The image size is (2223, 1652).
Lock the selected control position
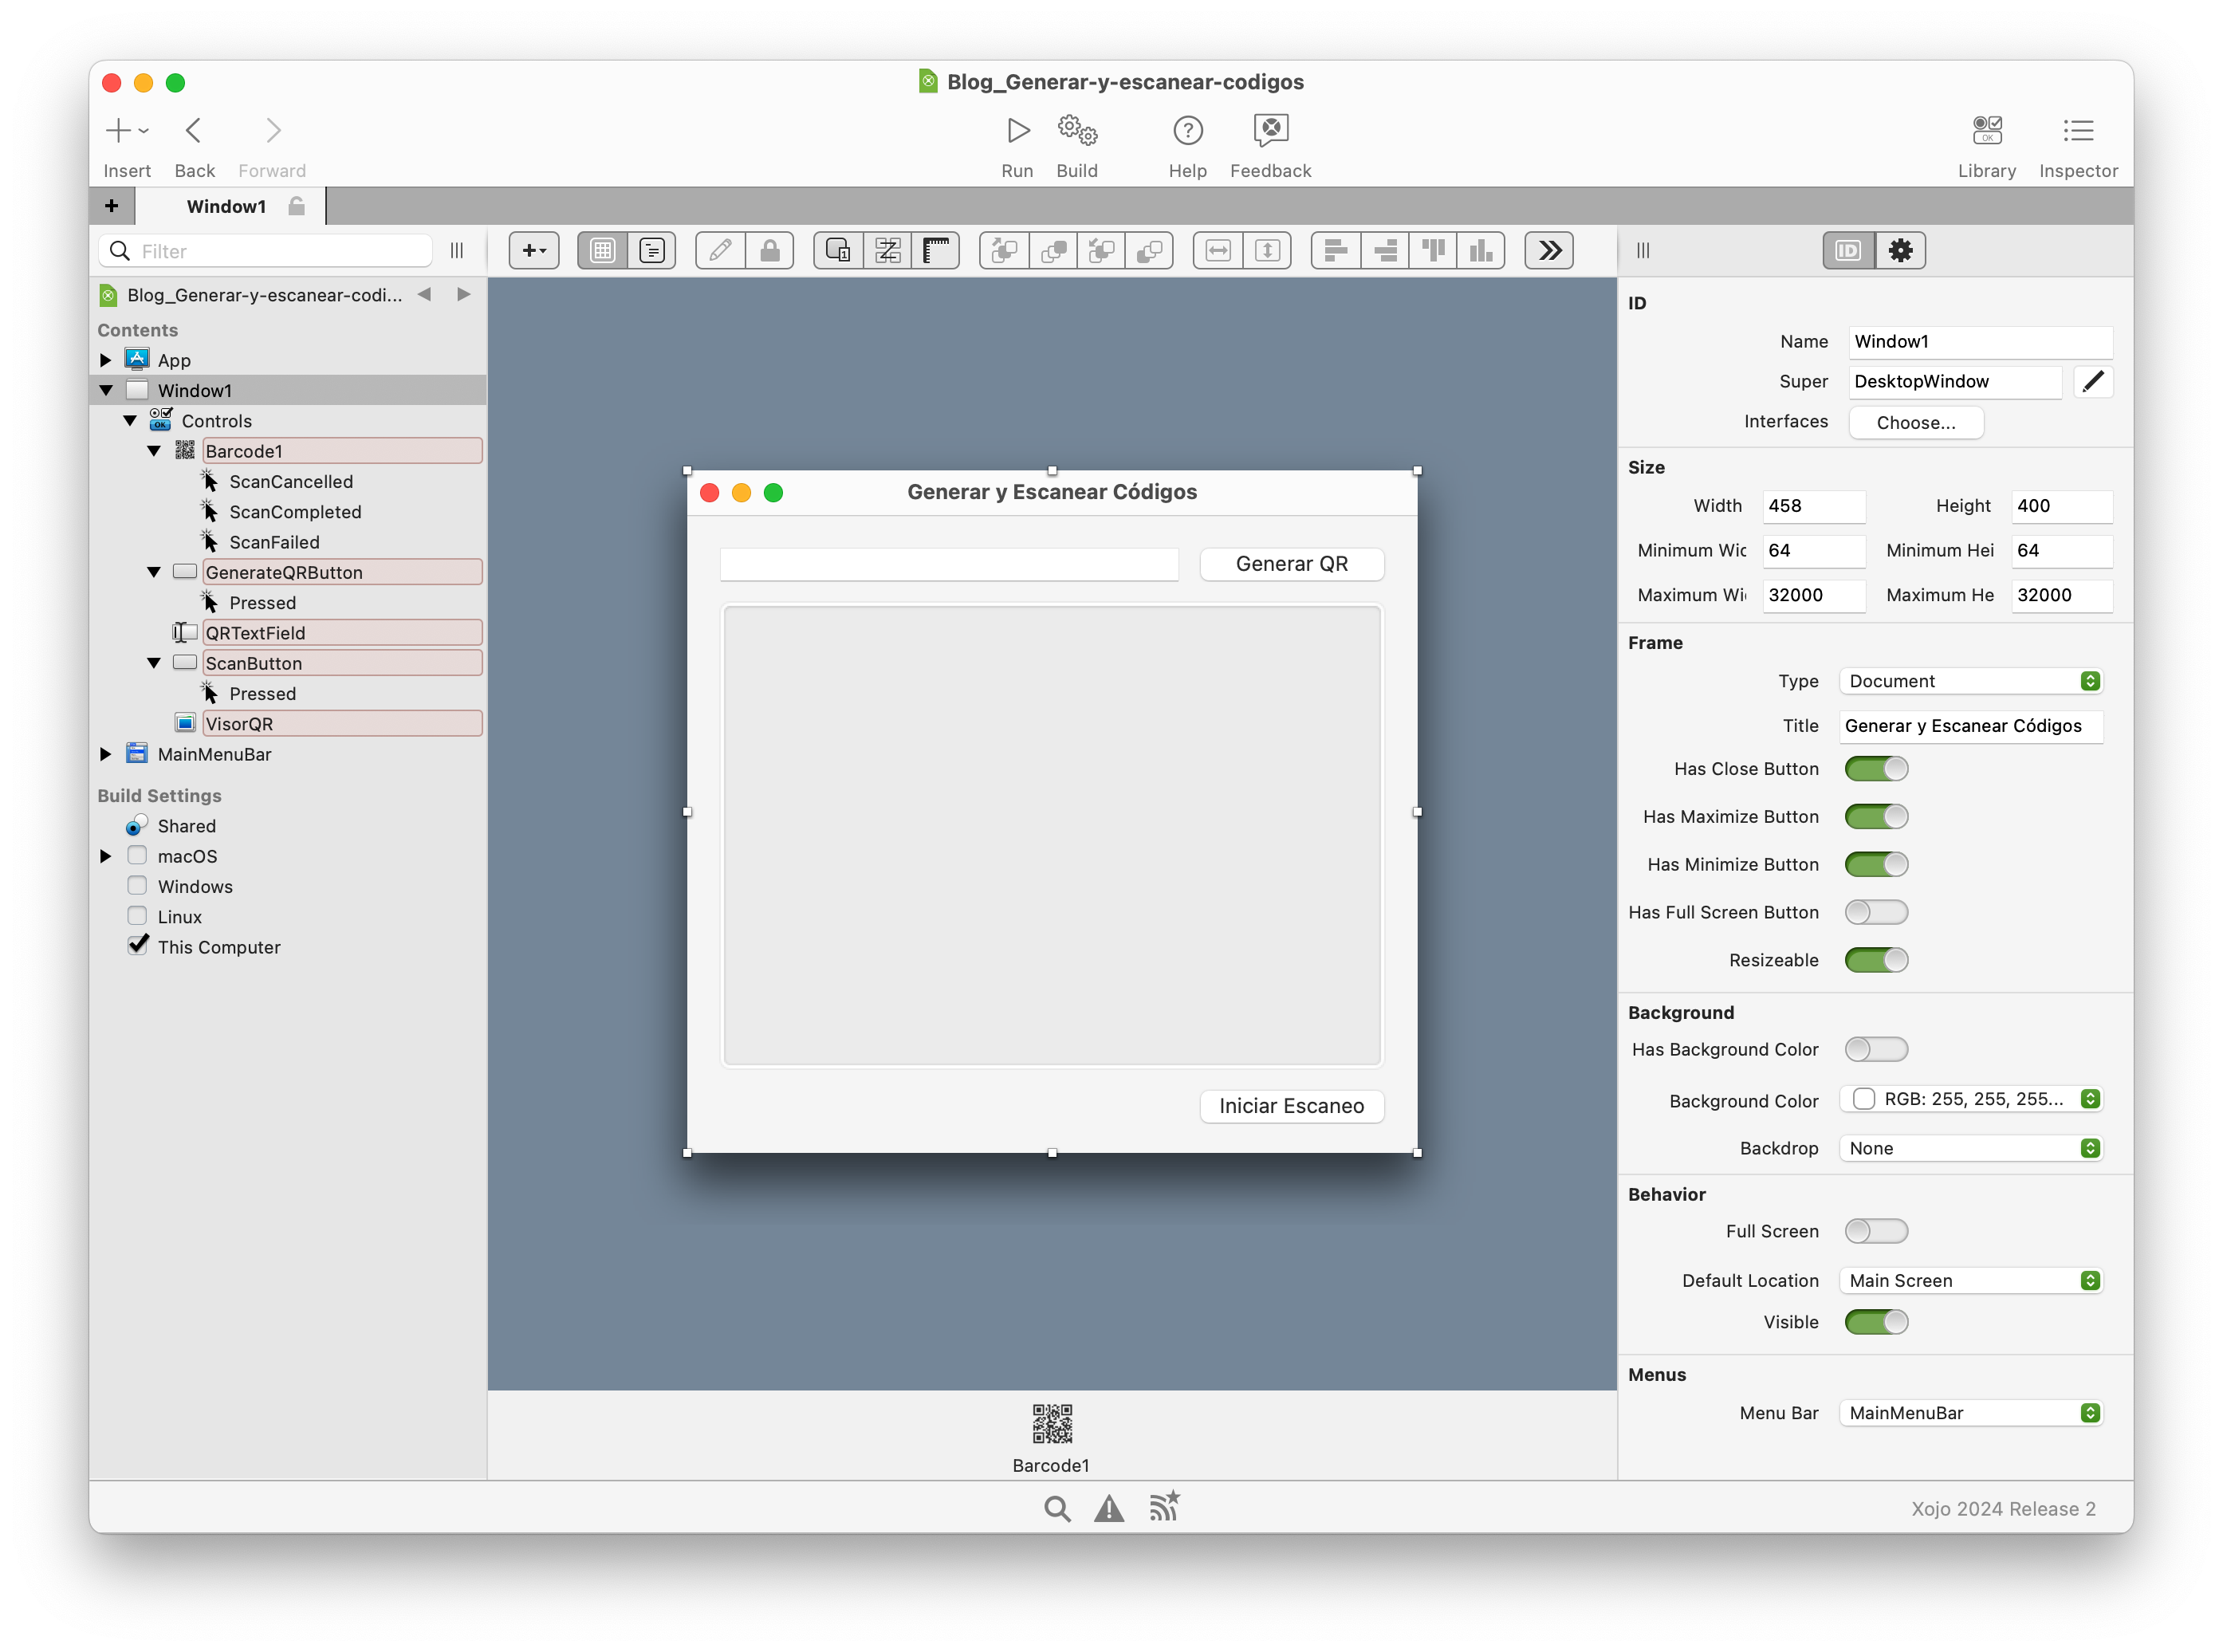(x=769, y=250)
